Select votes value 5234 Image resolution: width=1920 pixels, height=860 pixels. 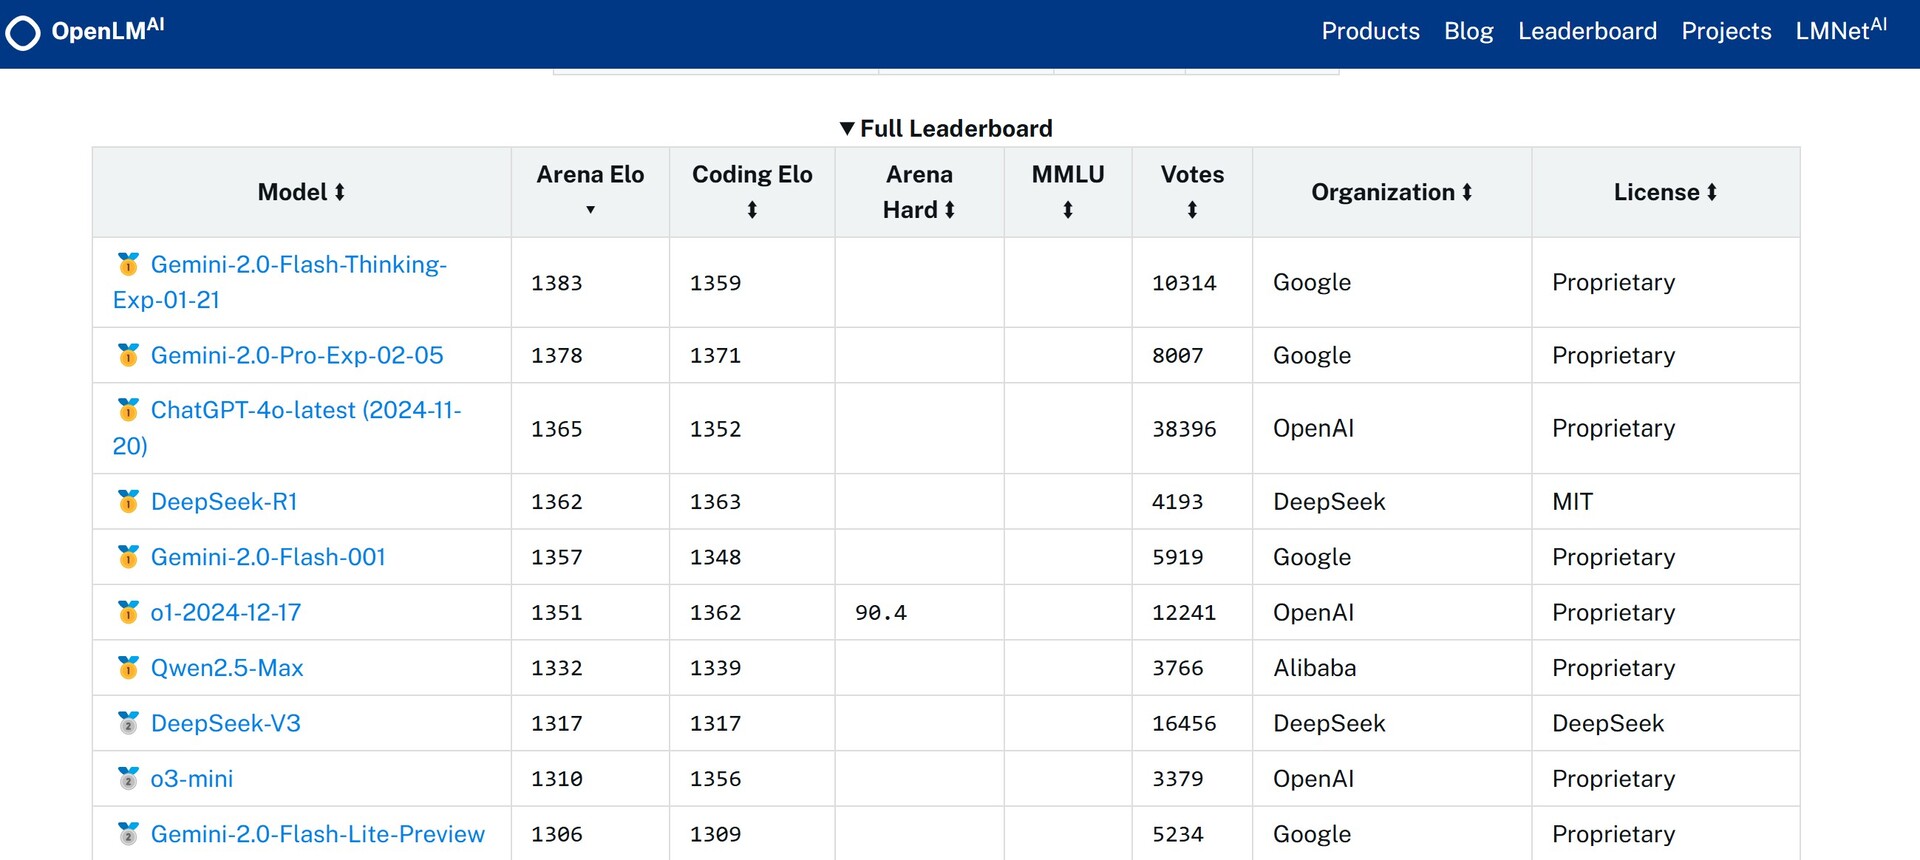point(1178,835)
